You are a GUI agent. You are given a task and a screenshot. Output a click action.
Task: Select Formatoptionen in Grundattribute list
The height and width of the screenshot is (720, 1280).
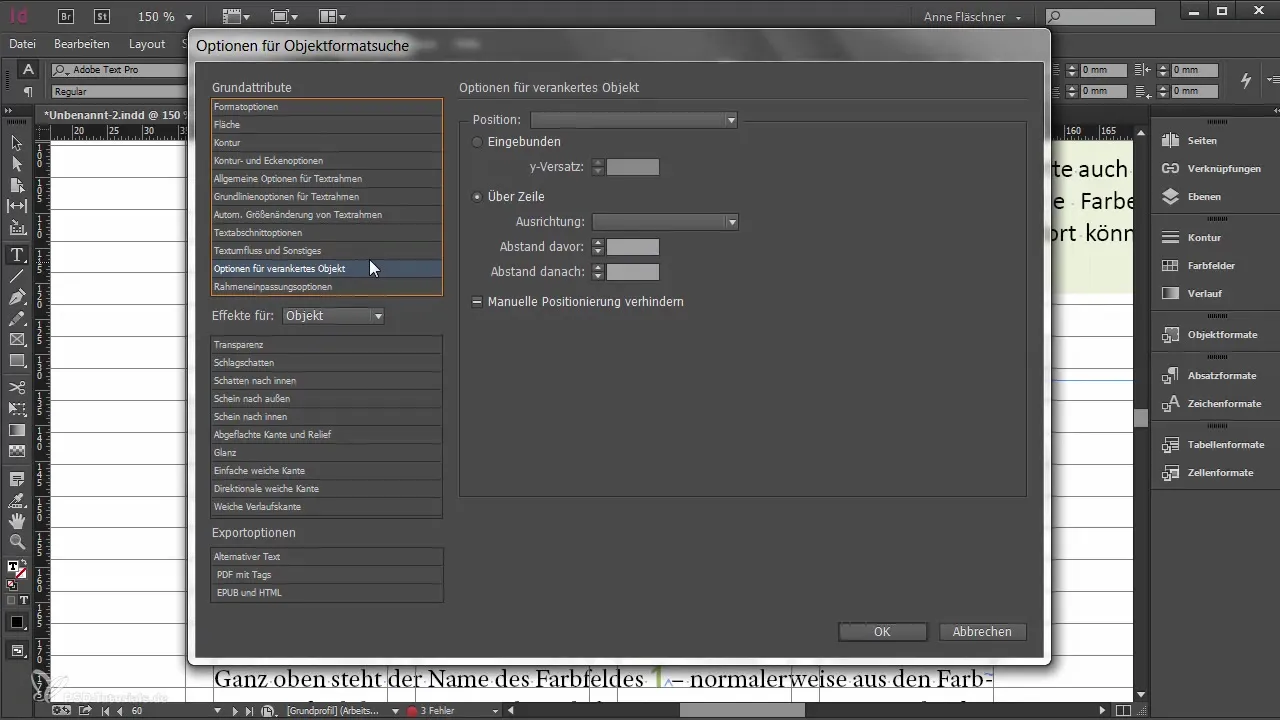point(327,107)
